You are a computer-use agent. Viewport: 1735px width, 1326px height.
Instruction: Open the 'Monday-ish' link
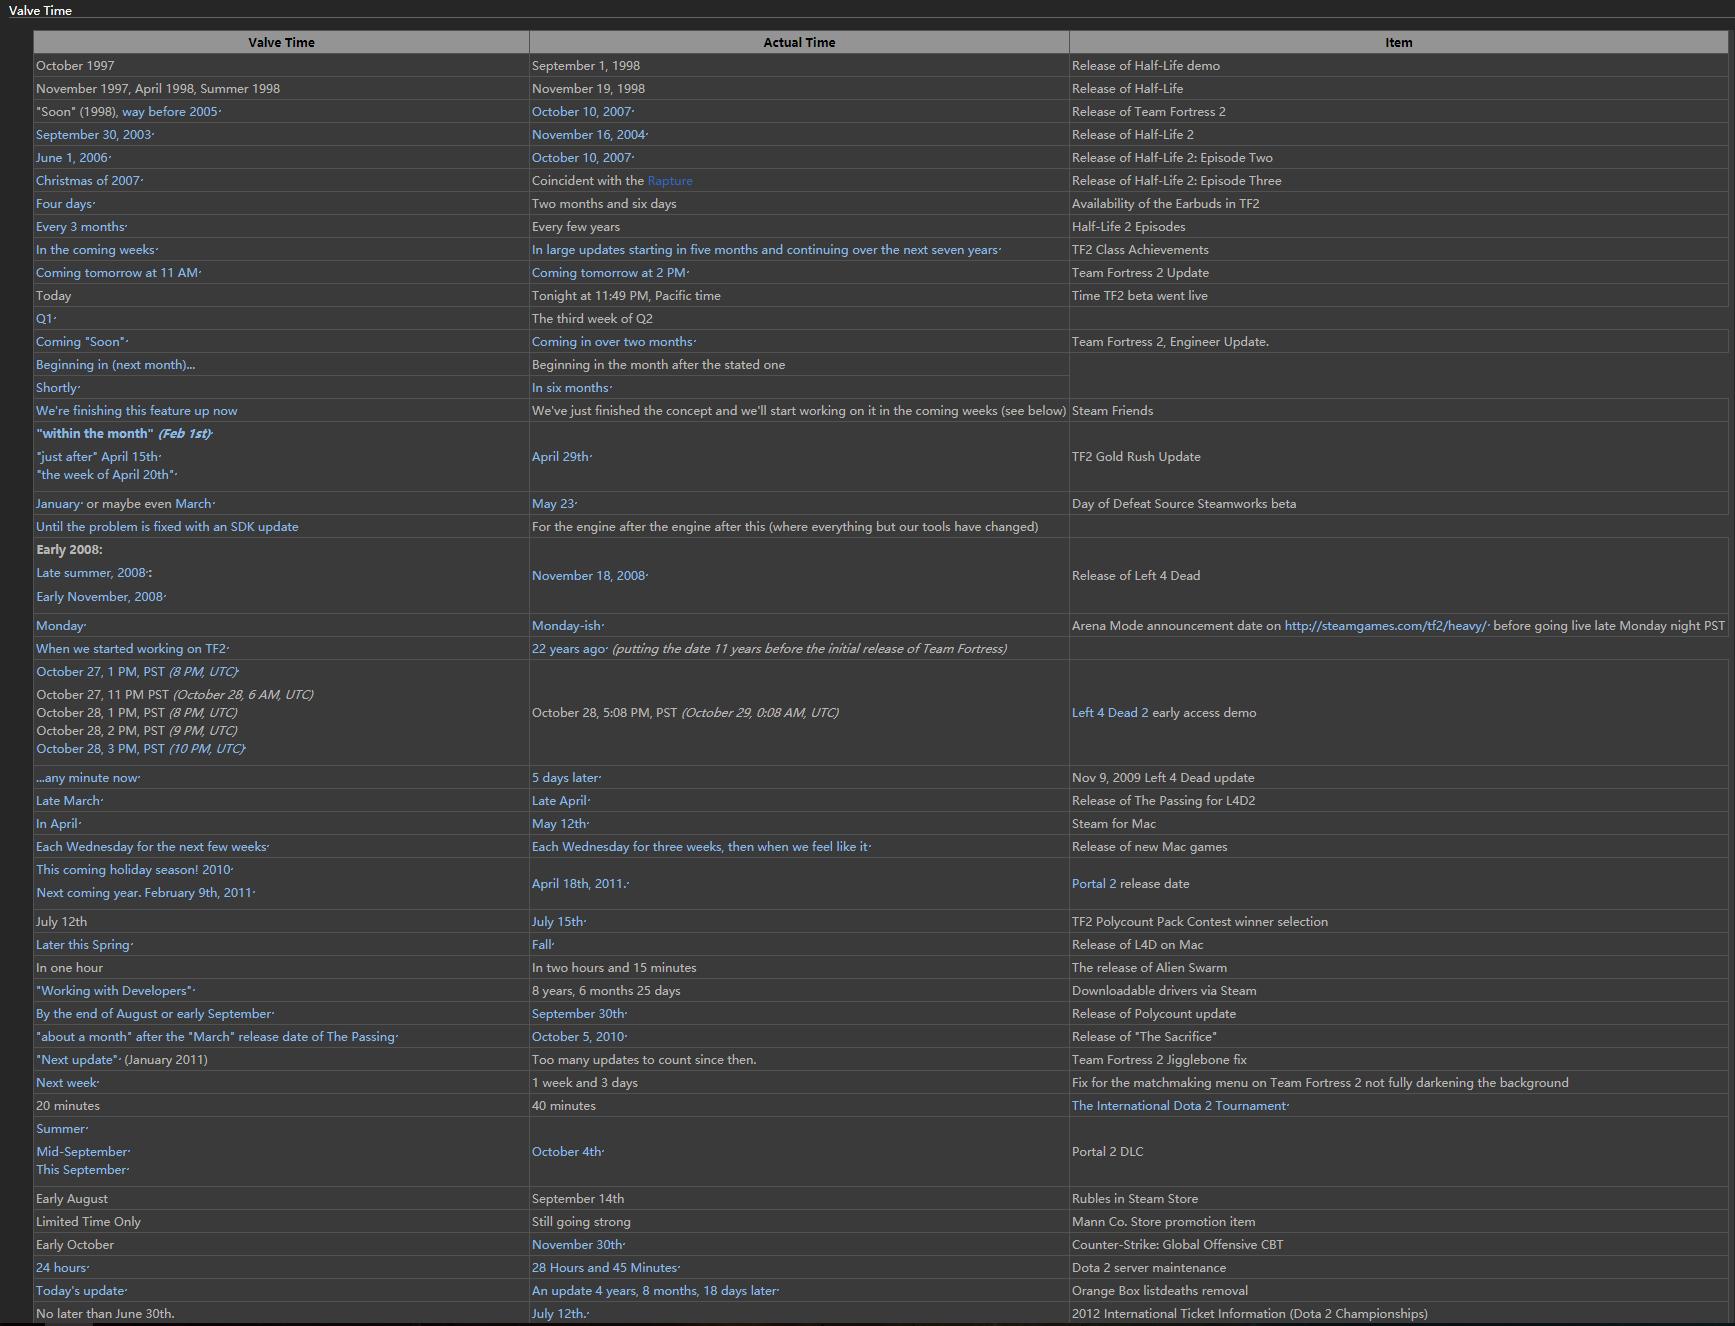click(x=566, y=626)
